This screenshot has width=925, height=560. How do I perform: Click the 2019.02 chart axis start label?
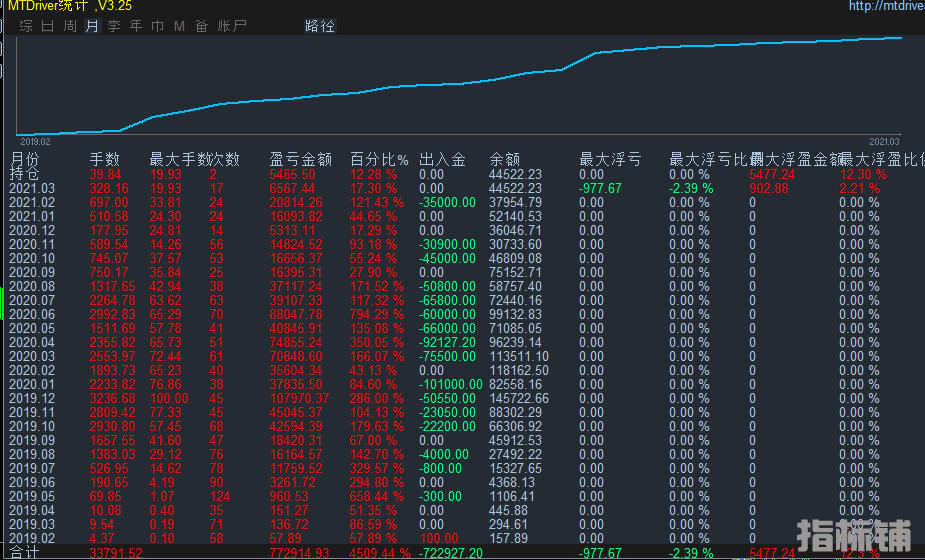pos(35,142)
